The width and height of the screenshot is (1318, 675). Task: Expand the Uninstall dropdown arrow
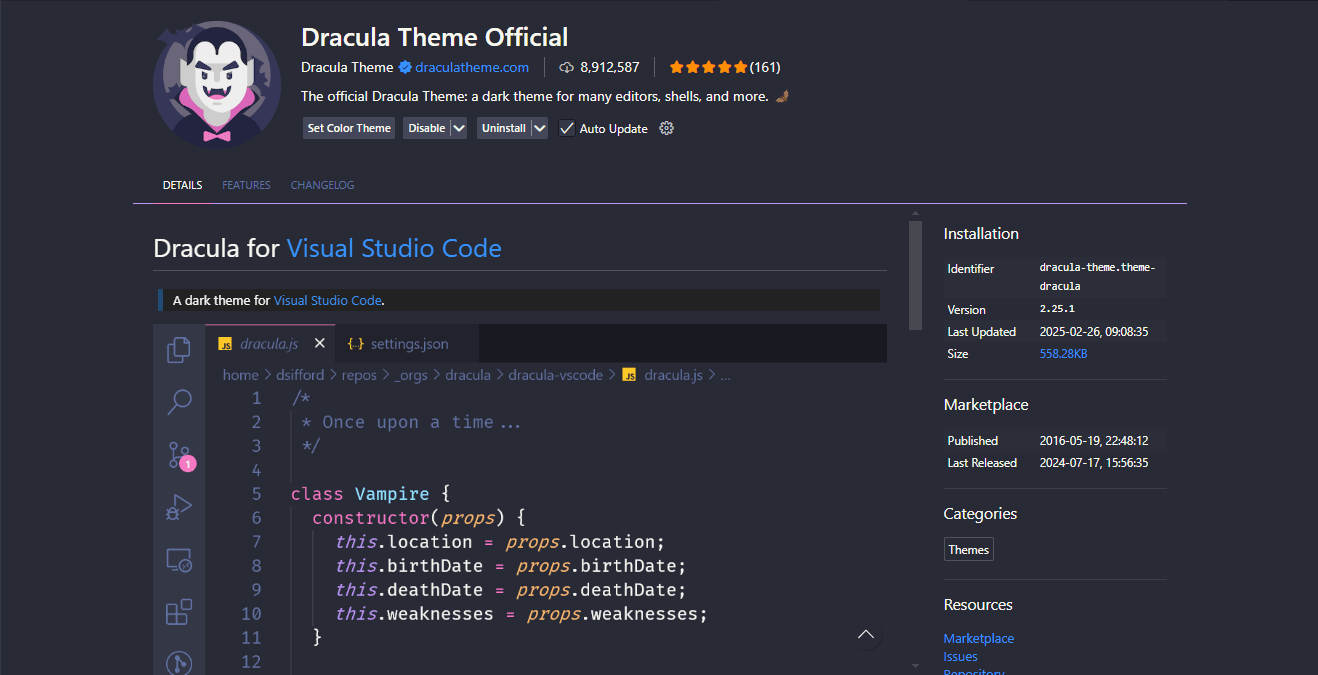539,128
